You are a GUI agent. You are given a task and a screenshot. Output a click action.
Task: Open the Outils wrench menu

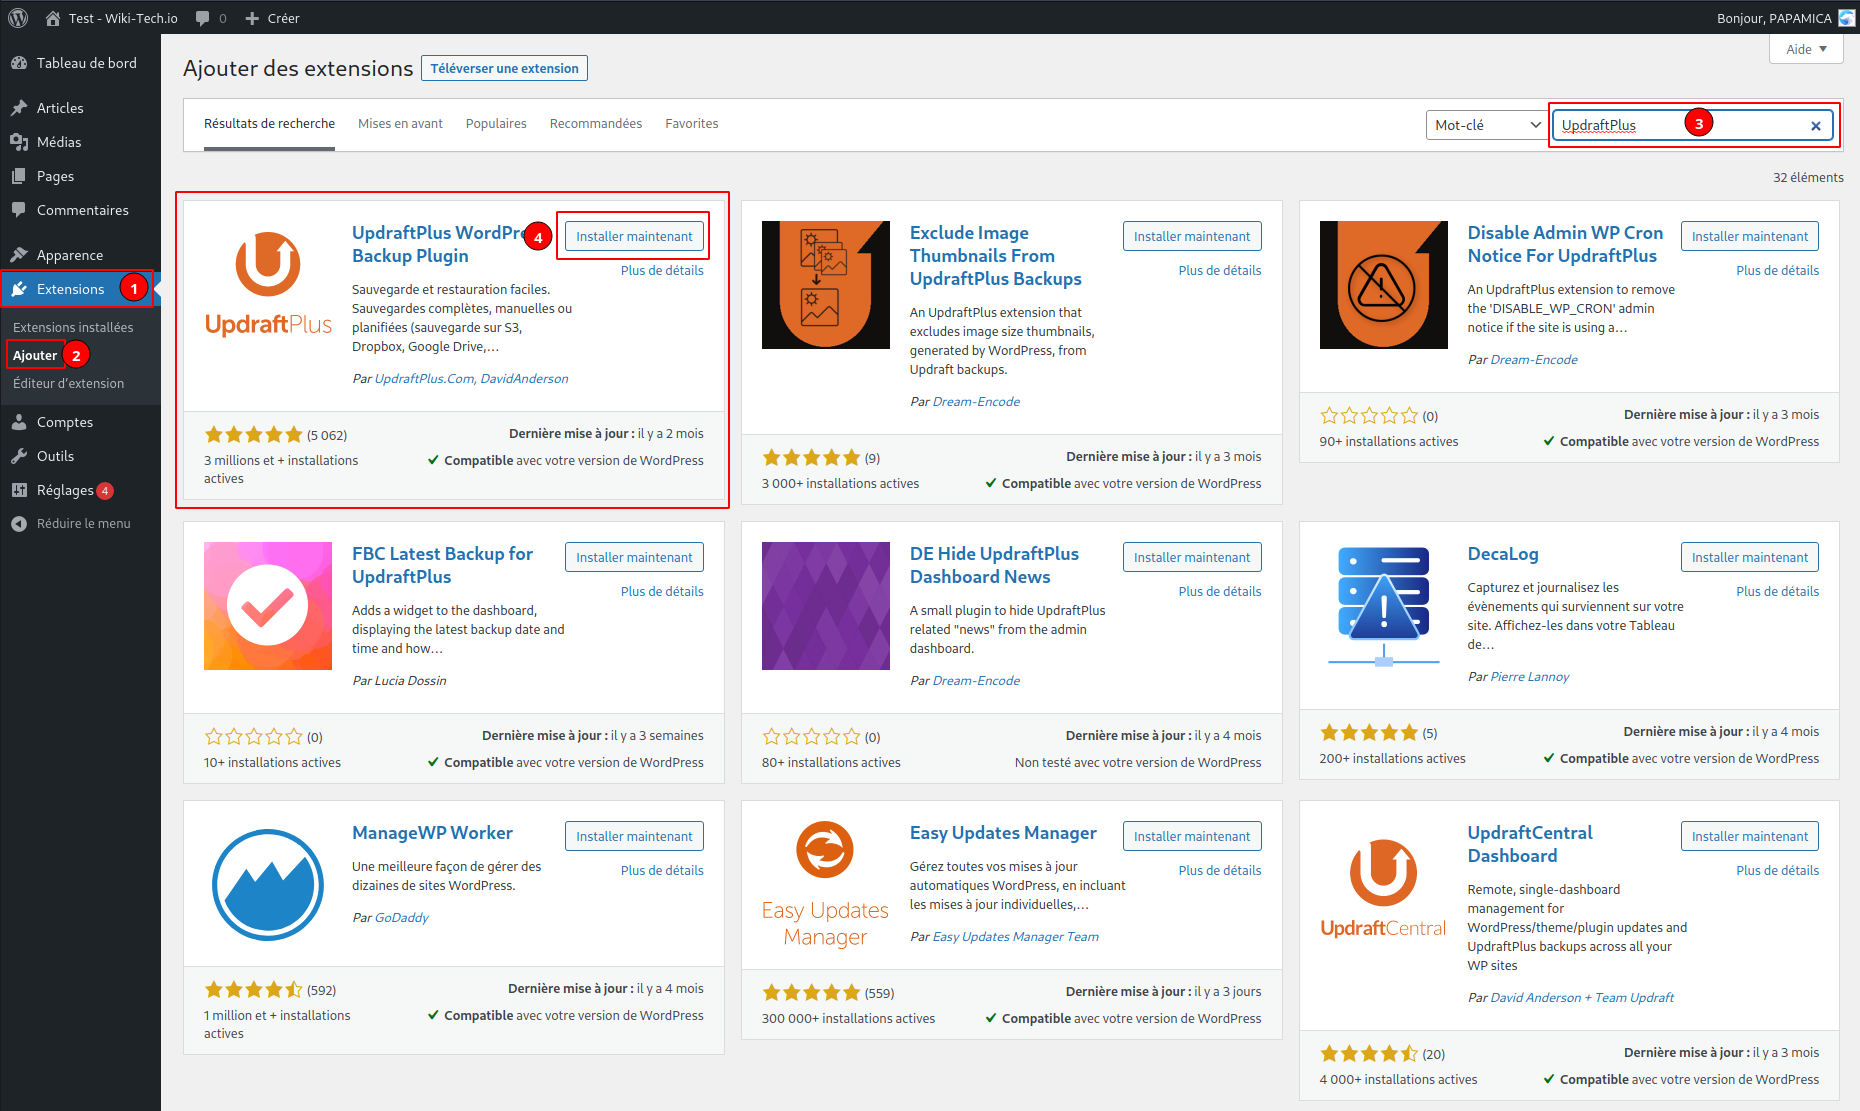[x=55, y=456]
